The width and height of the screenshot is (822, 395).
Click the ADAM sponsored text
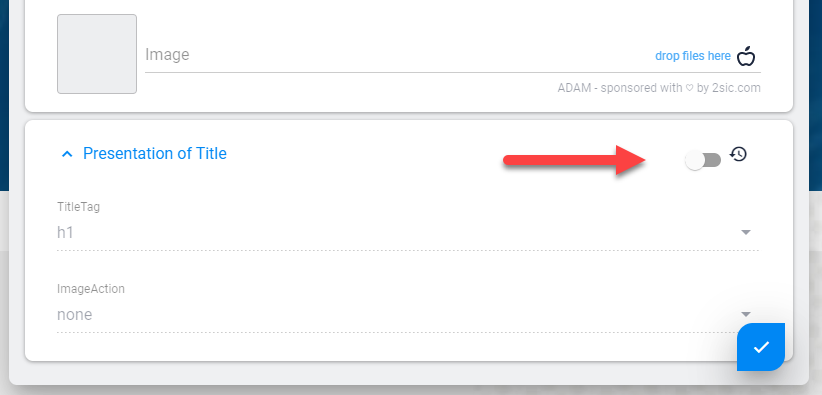click(x=620, y=88)
